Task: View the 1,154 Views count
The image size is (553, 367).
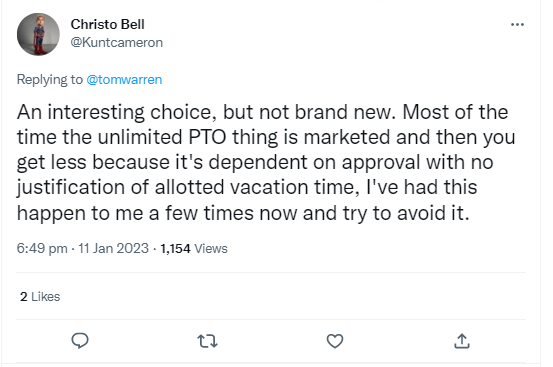Action: 194,249
